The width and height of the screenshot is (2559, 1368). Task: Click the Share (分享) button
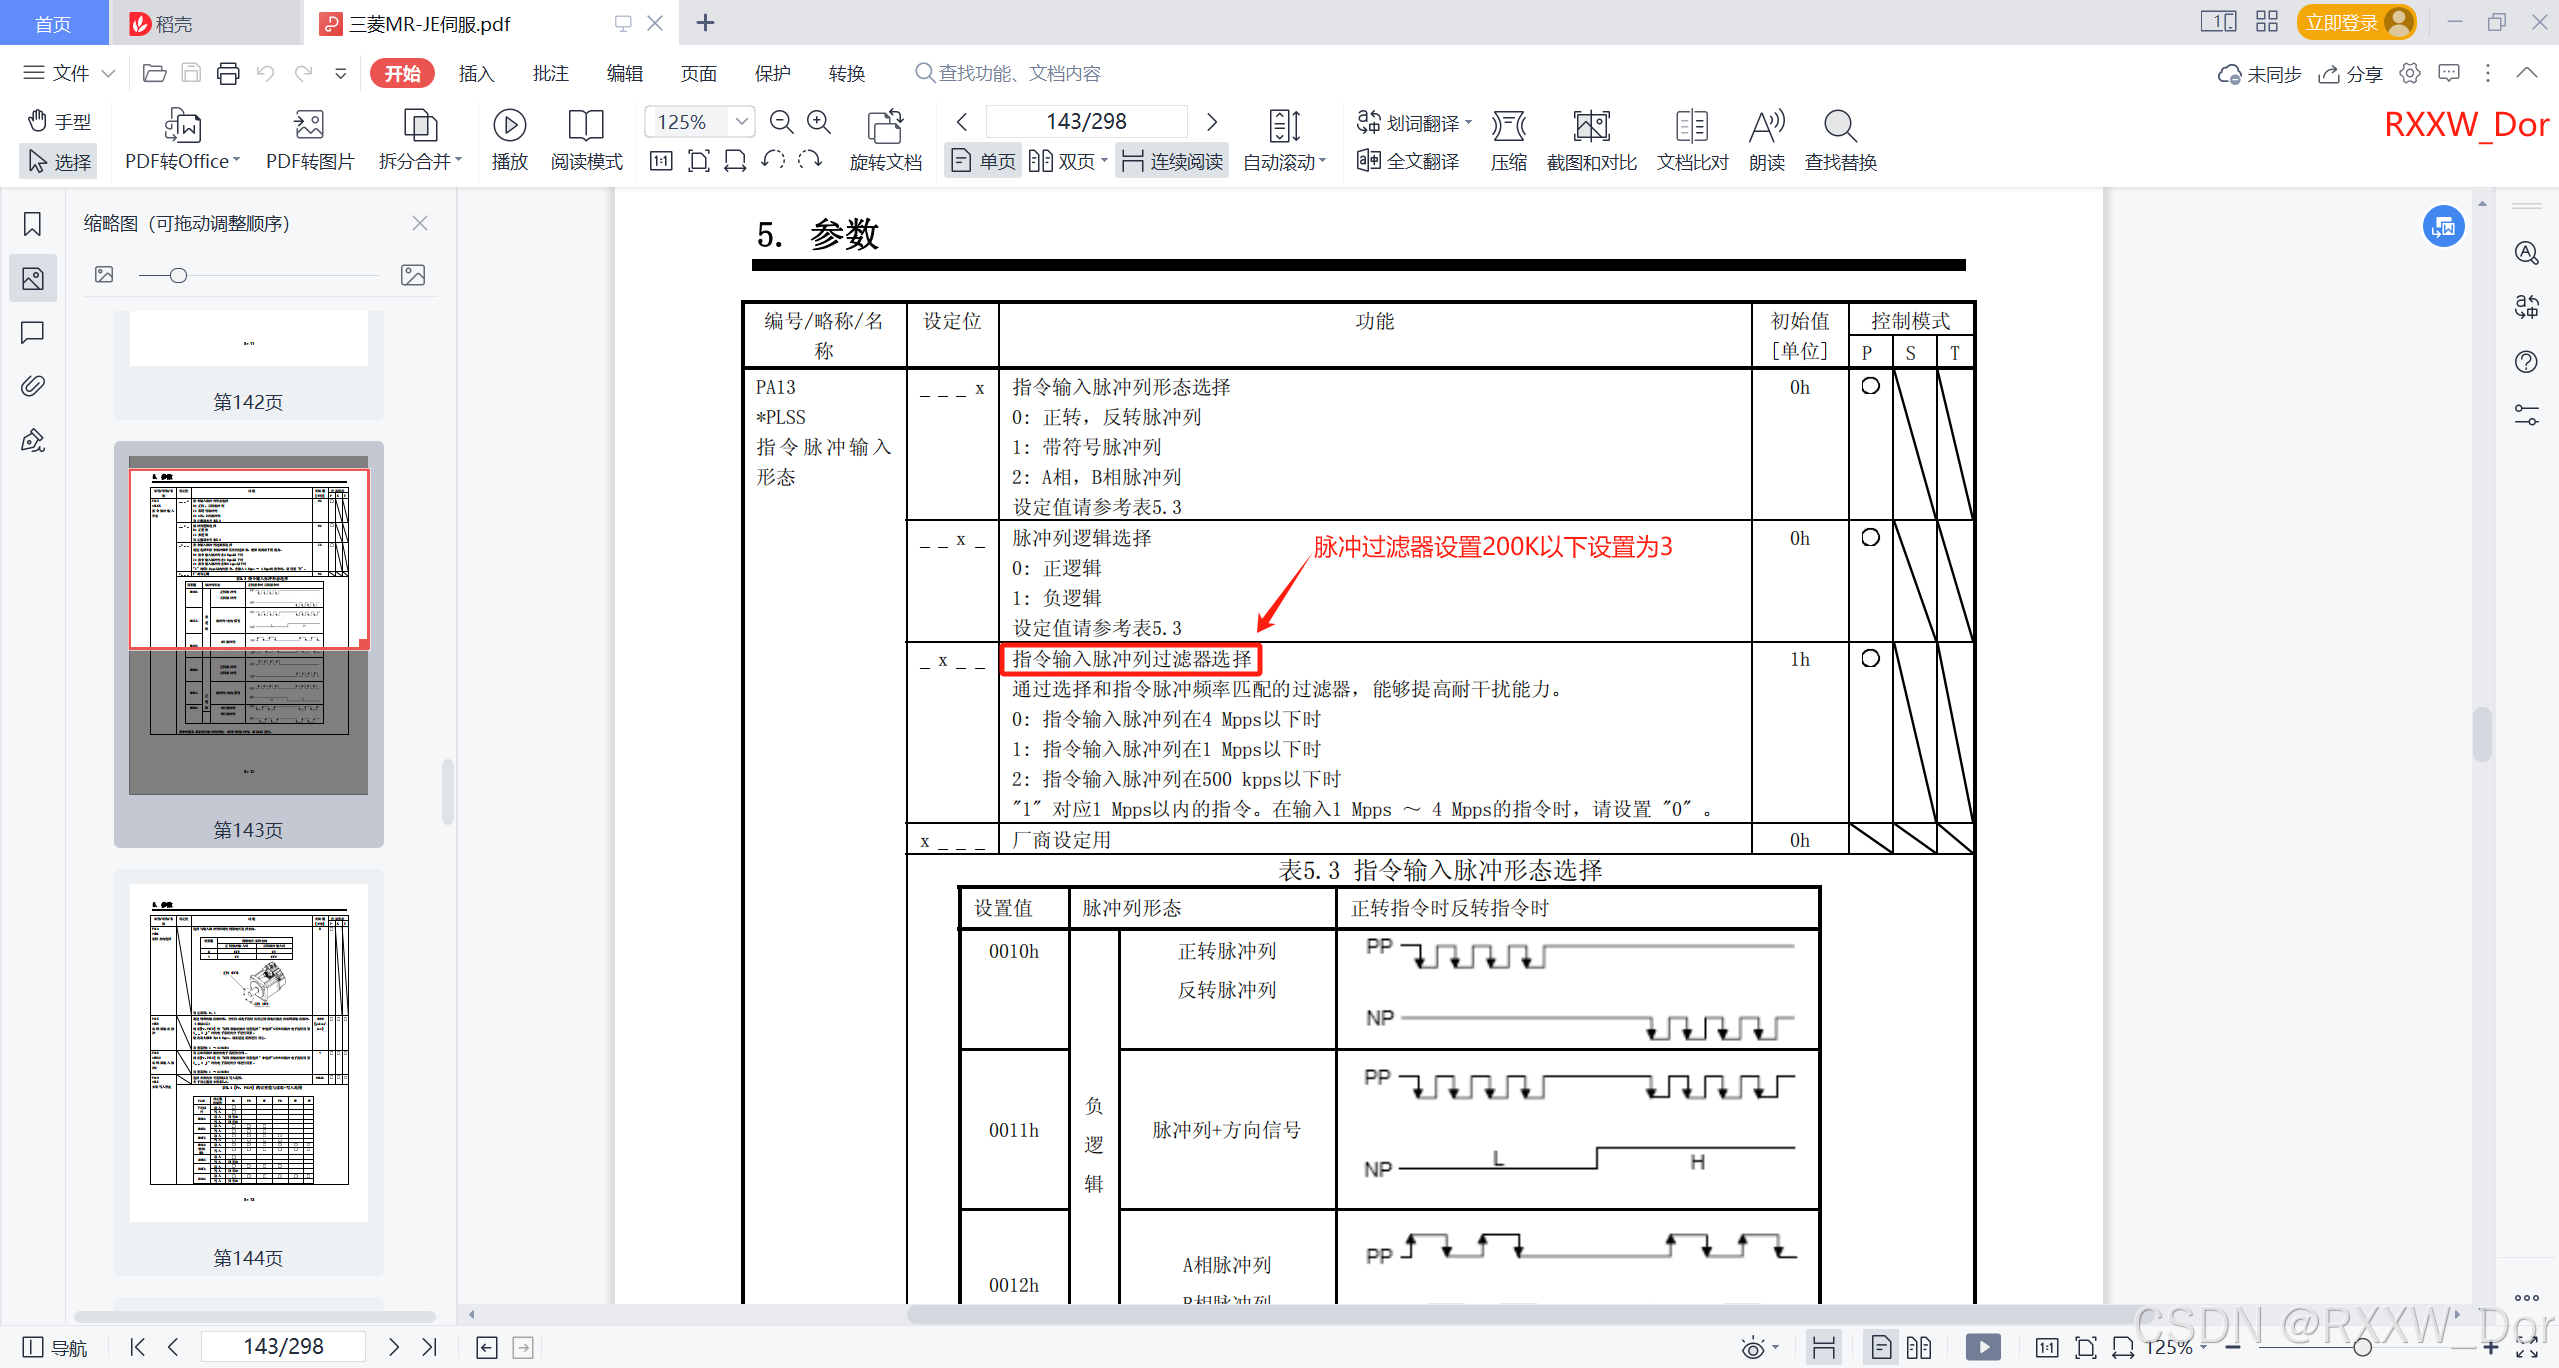[2350, 73]
